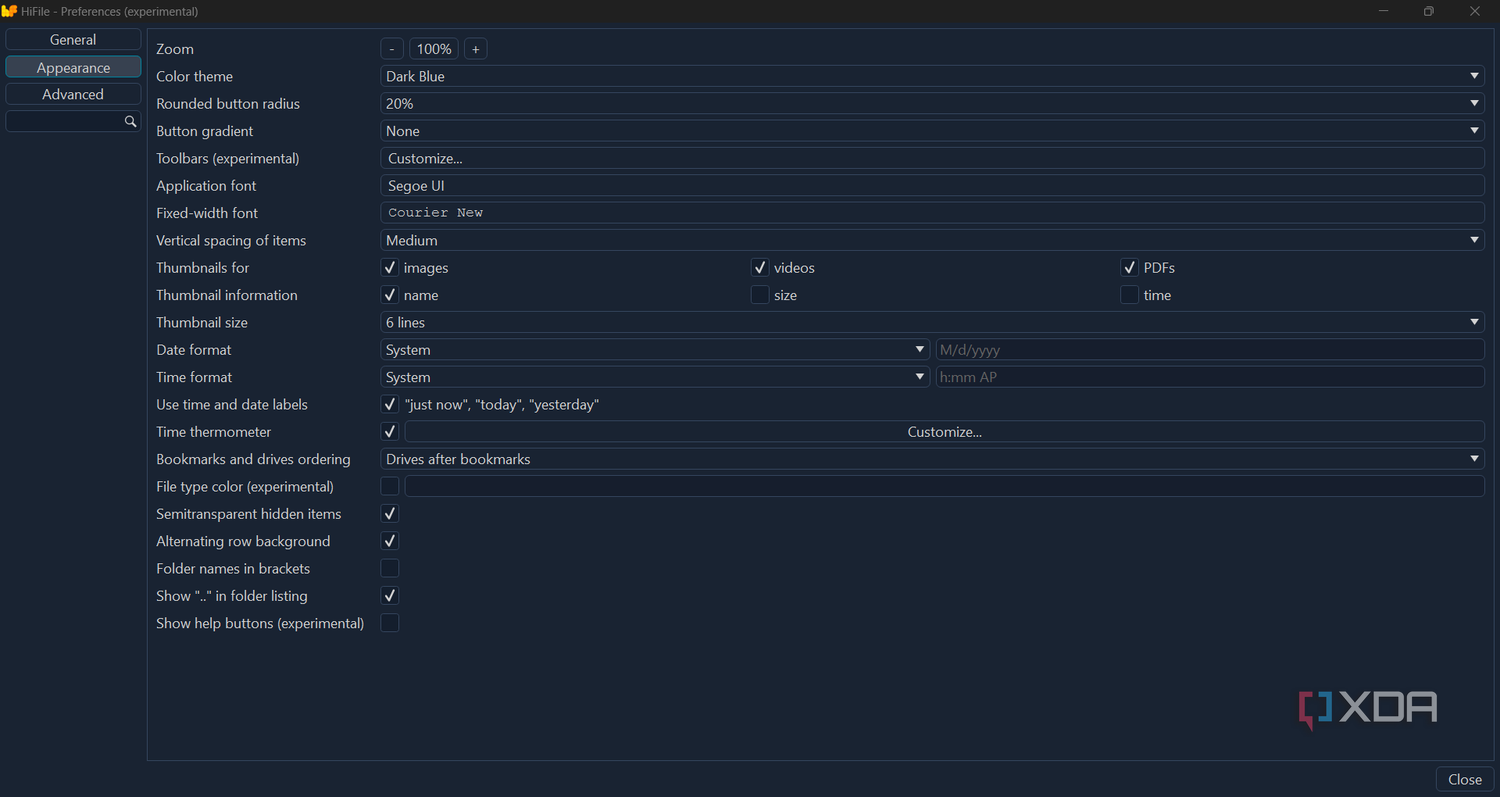Switch to the General preferences tab
The height and width of the screenshot is (797, 1500).
click(73, 40)
